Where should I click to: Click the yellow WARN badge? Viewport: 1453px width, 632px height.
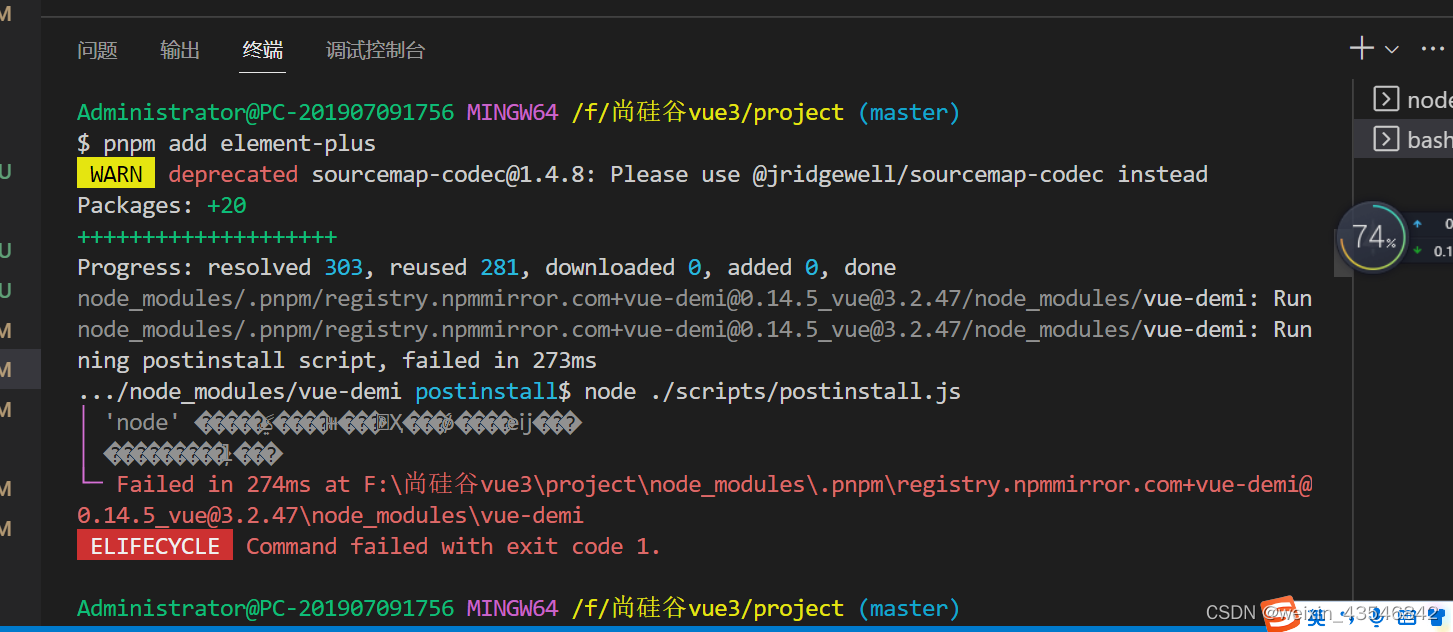pyautogui.click(x=116, y=174)
